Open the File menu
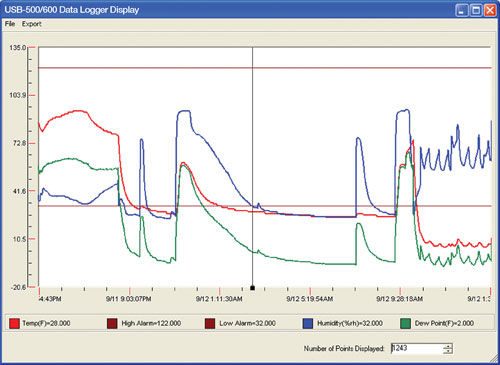 pyautogui.click(x=10, y=24)
